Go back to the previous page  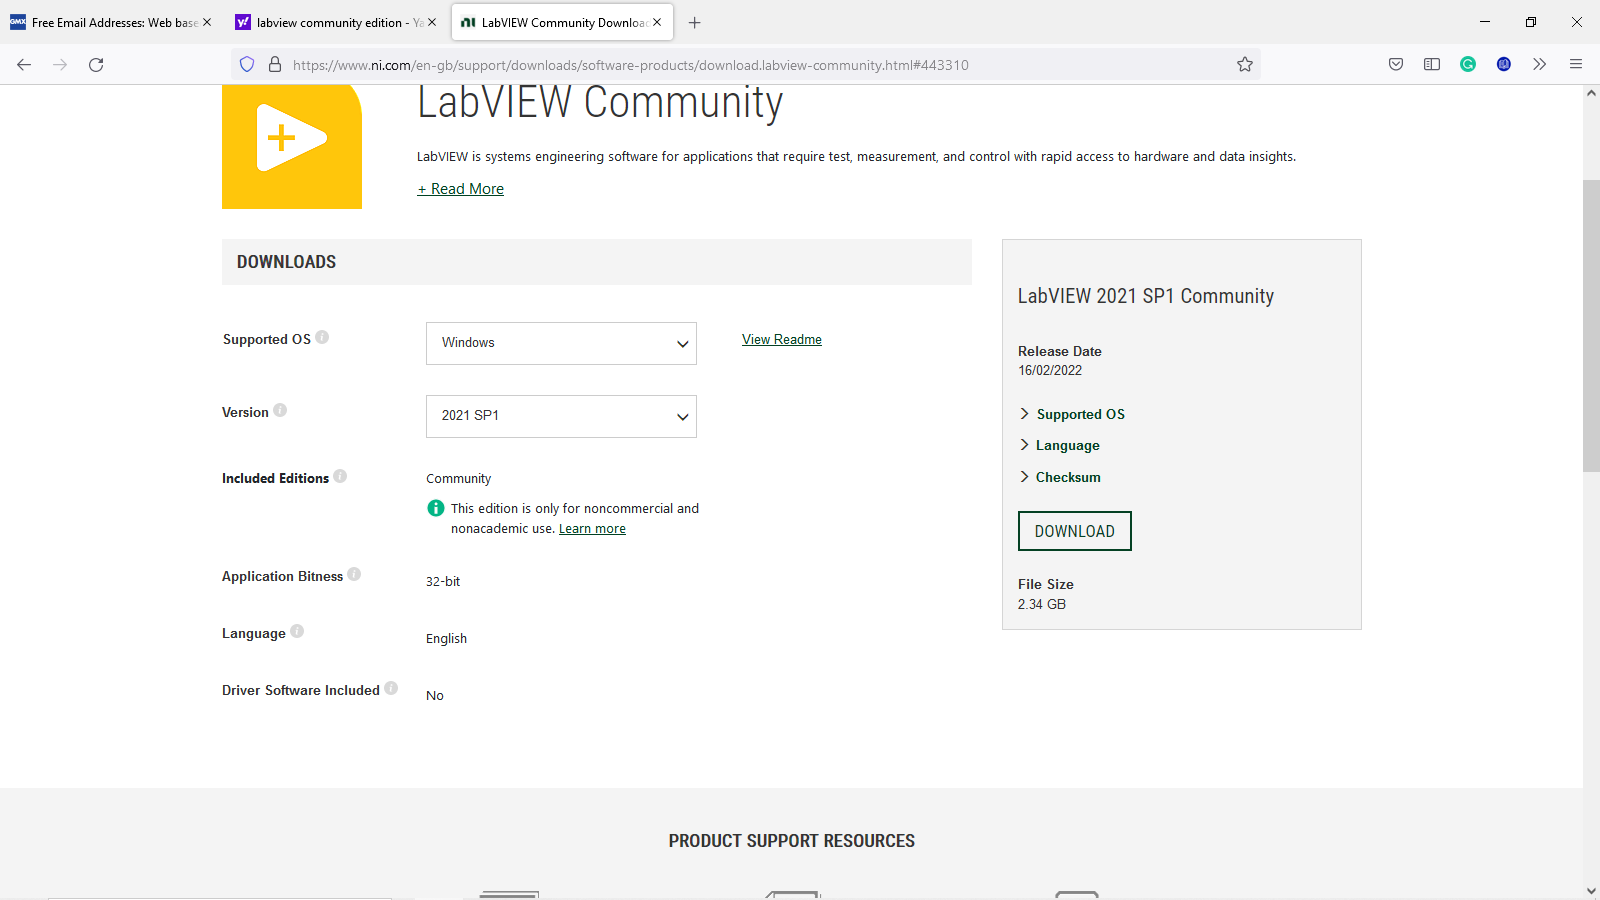point(24,64)
